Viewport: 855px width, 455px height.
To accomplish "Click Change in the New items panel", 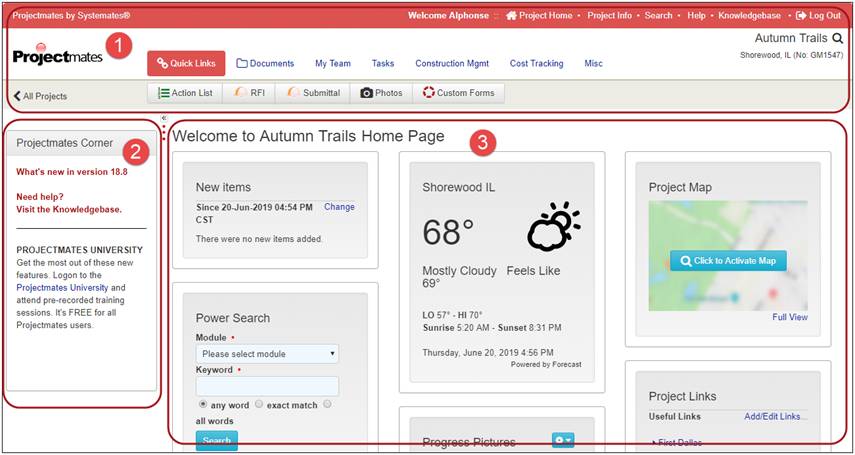I will (339, 207).
